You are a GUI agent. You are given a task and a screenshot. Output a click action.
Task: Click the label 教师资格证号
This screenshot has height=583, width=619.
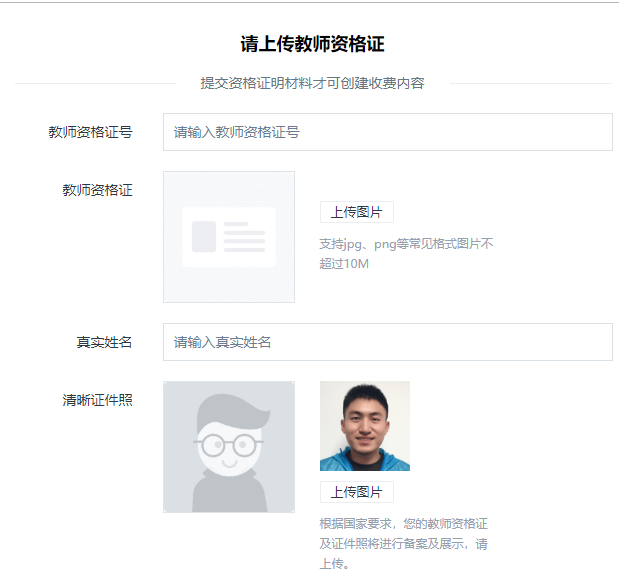click(90, 132)
